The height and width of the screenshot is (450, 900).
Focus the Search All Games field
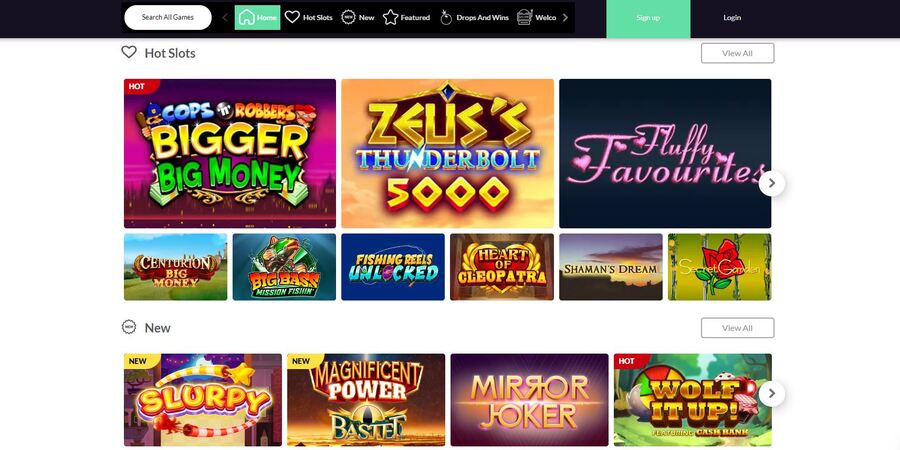coord(168,17)
